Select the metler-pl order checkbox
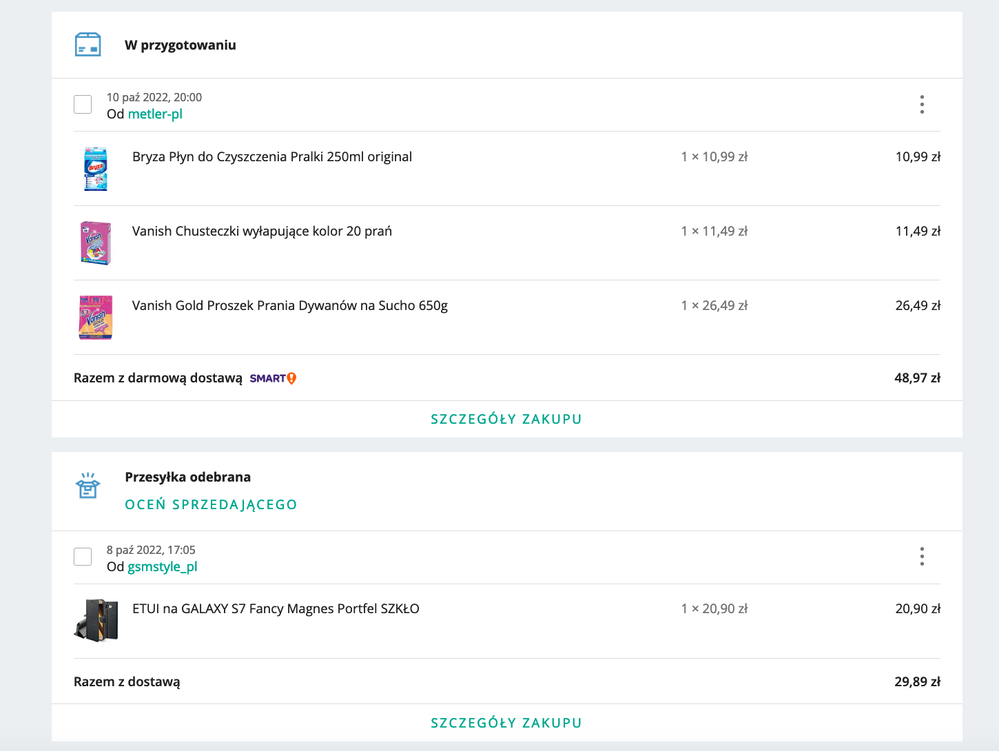Viewport: 999px width, 751px height. 83,104
